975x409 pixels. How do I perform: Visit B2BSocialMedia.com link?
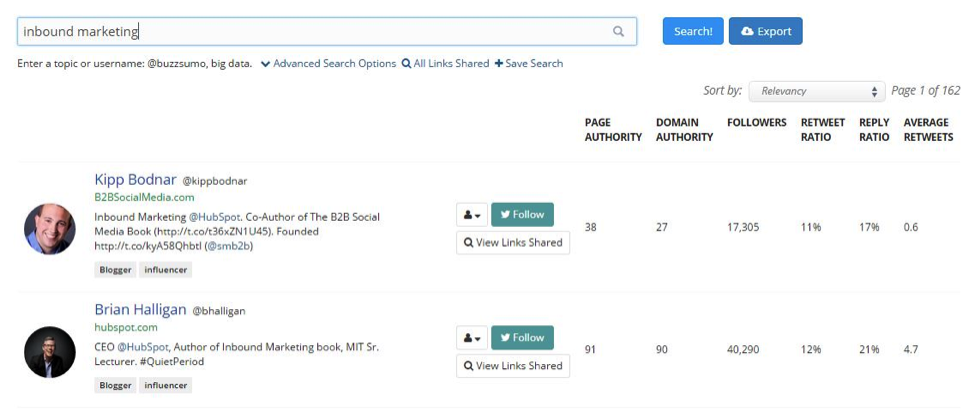click(144, 198)
